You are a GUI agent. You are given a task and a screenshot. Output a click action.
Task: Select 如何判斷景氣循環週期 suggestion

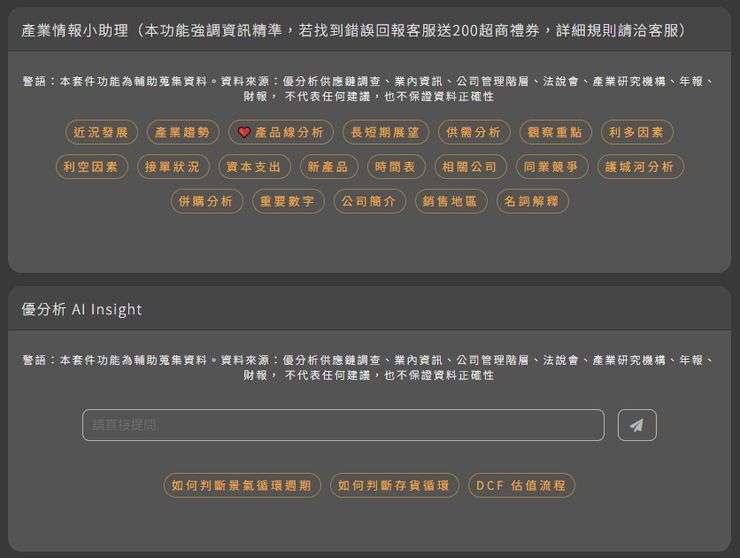(242, 485)
